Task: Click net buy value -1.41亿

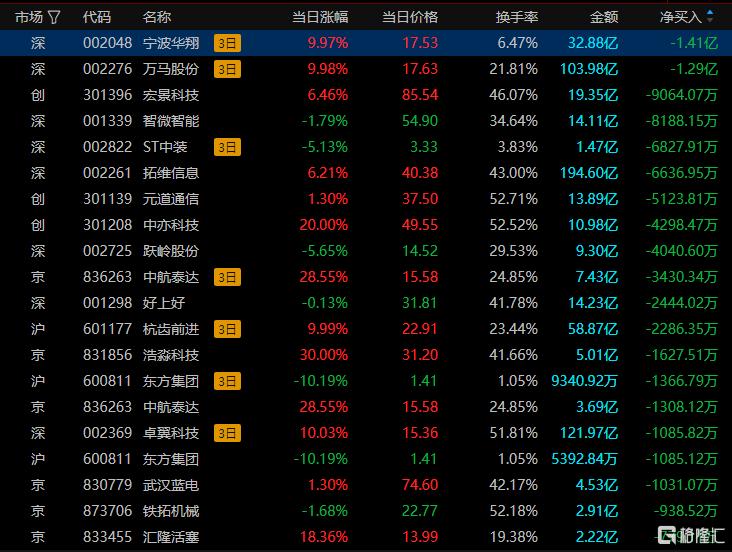Action: (x=694, y=43)
